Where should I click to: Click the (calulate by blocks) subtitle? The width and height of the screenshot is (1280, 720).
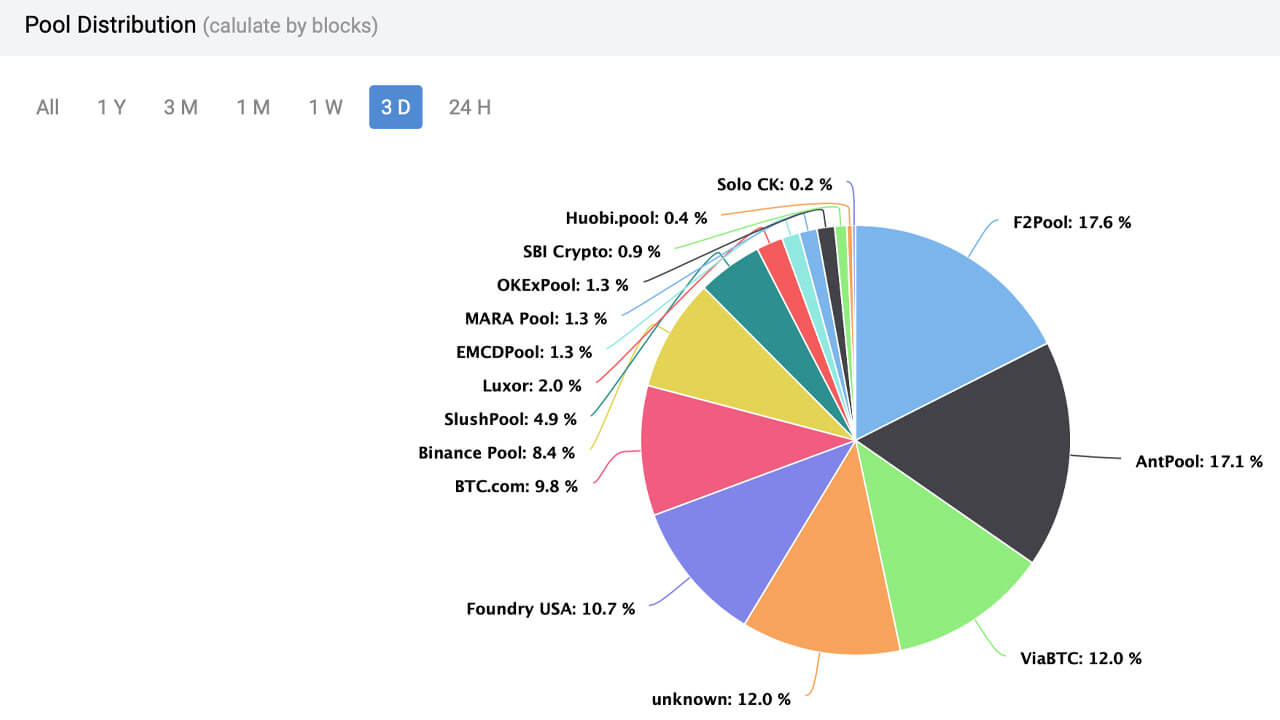[x=290, y=26]
